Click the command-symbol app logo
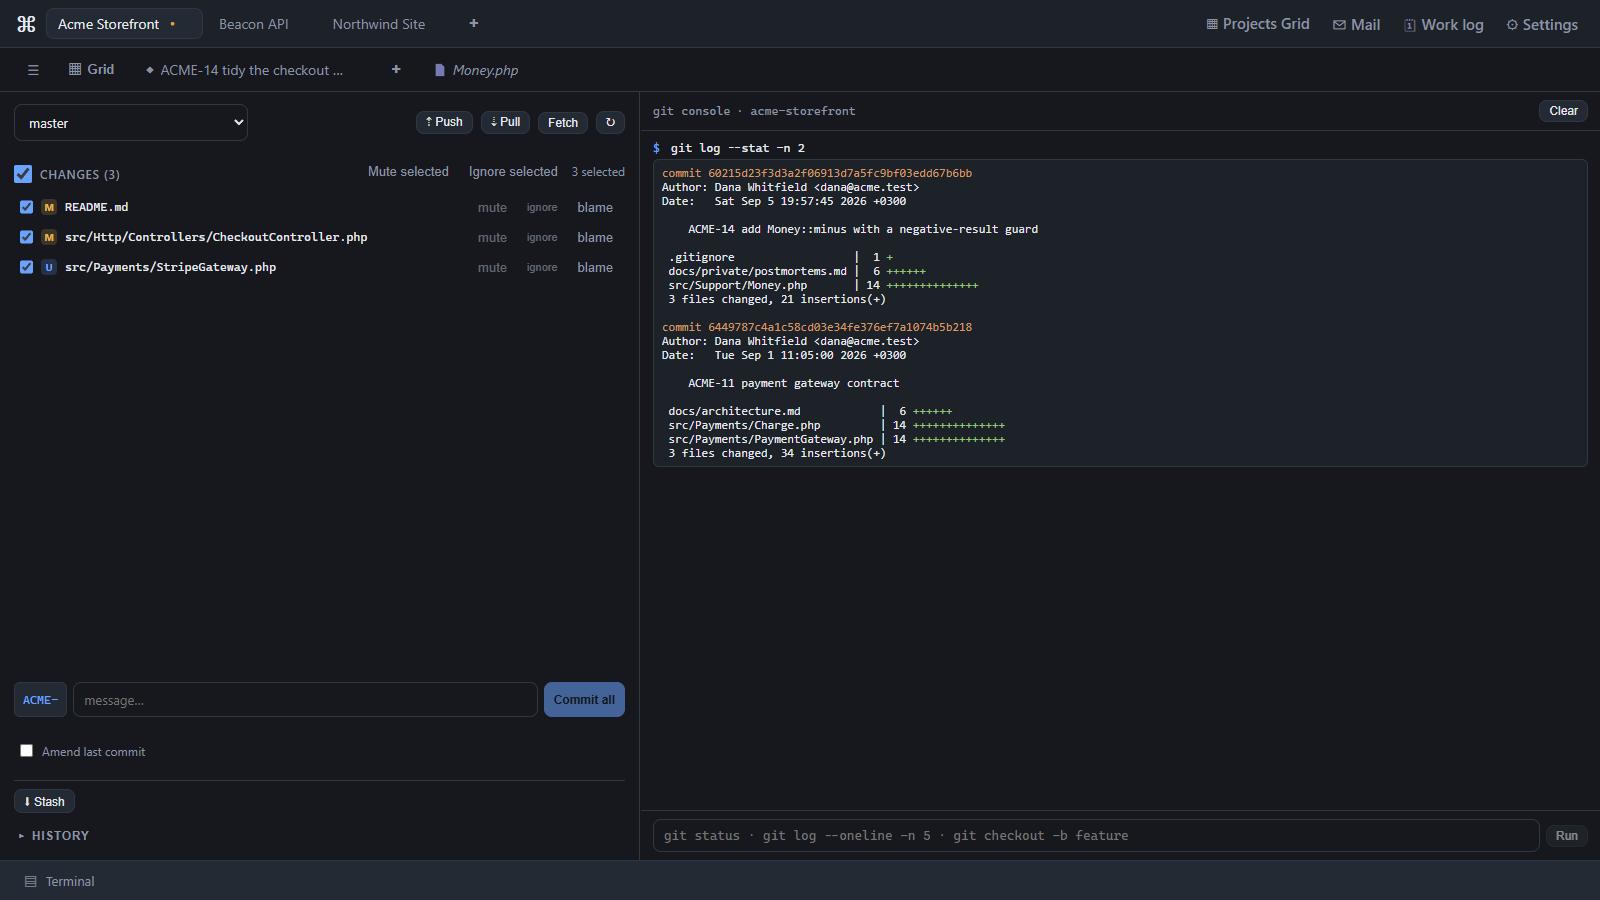Viewport: 1600px width, 900px height. tap(26, 24)
